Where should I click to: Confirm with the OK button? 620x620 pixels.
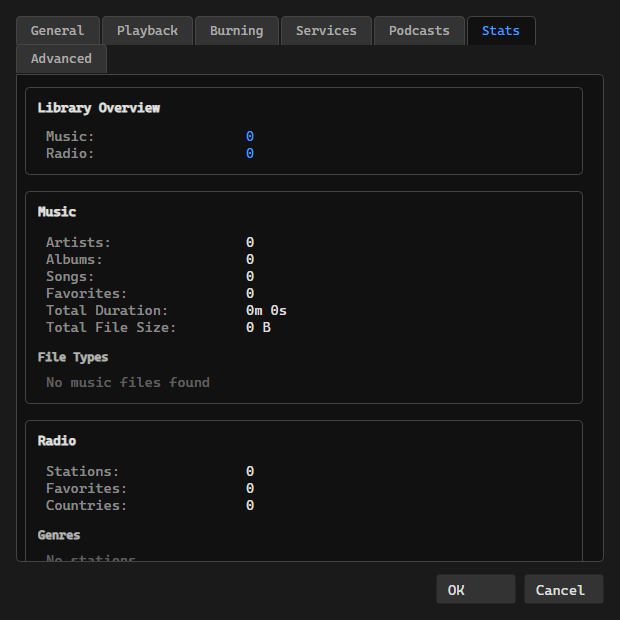(x=476, y=589)
